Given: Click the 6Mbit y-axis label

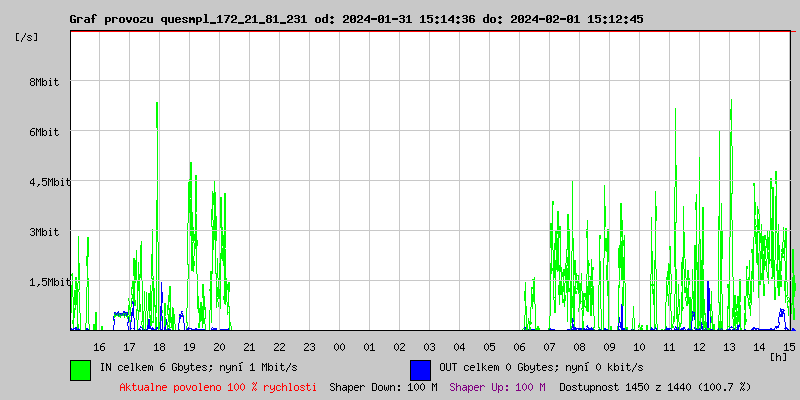Looking at the screenshot, I should (x=44, y=132).
